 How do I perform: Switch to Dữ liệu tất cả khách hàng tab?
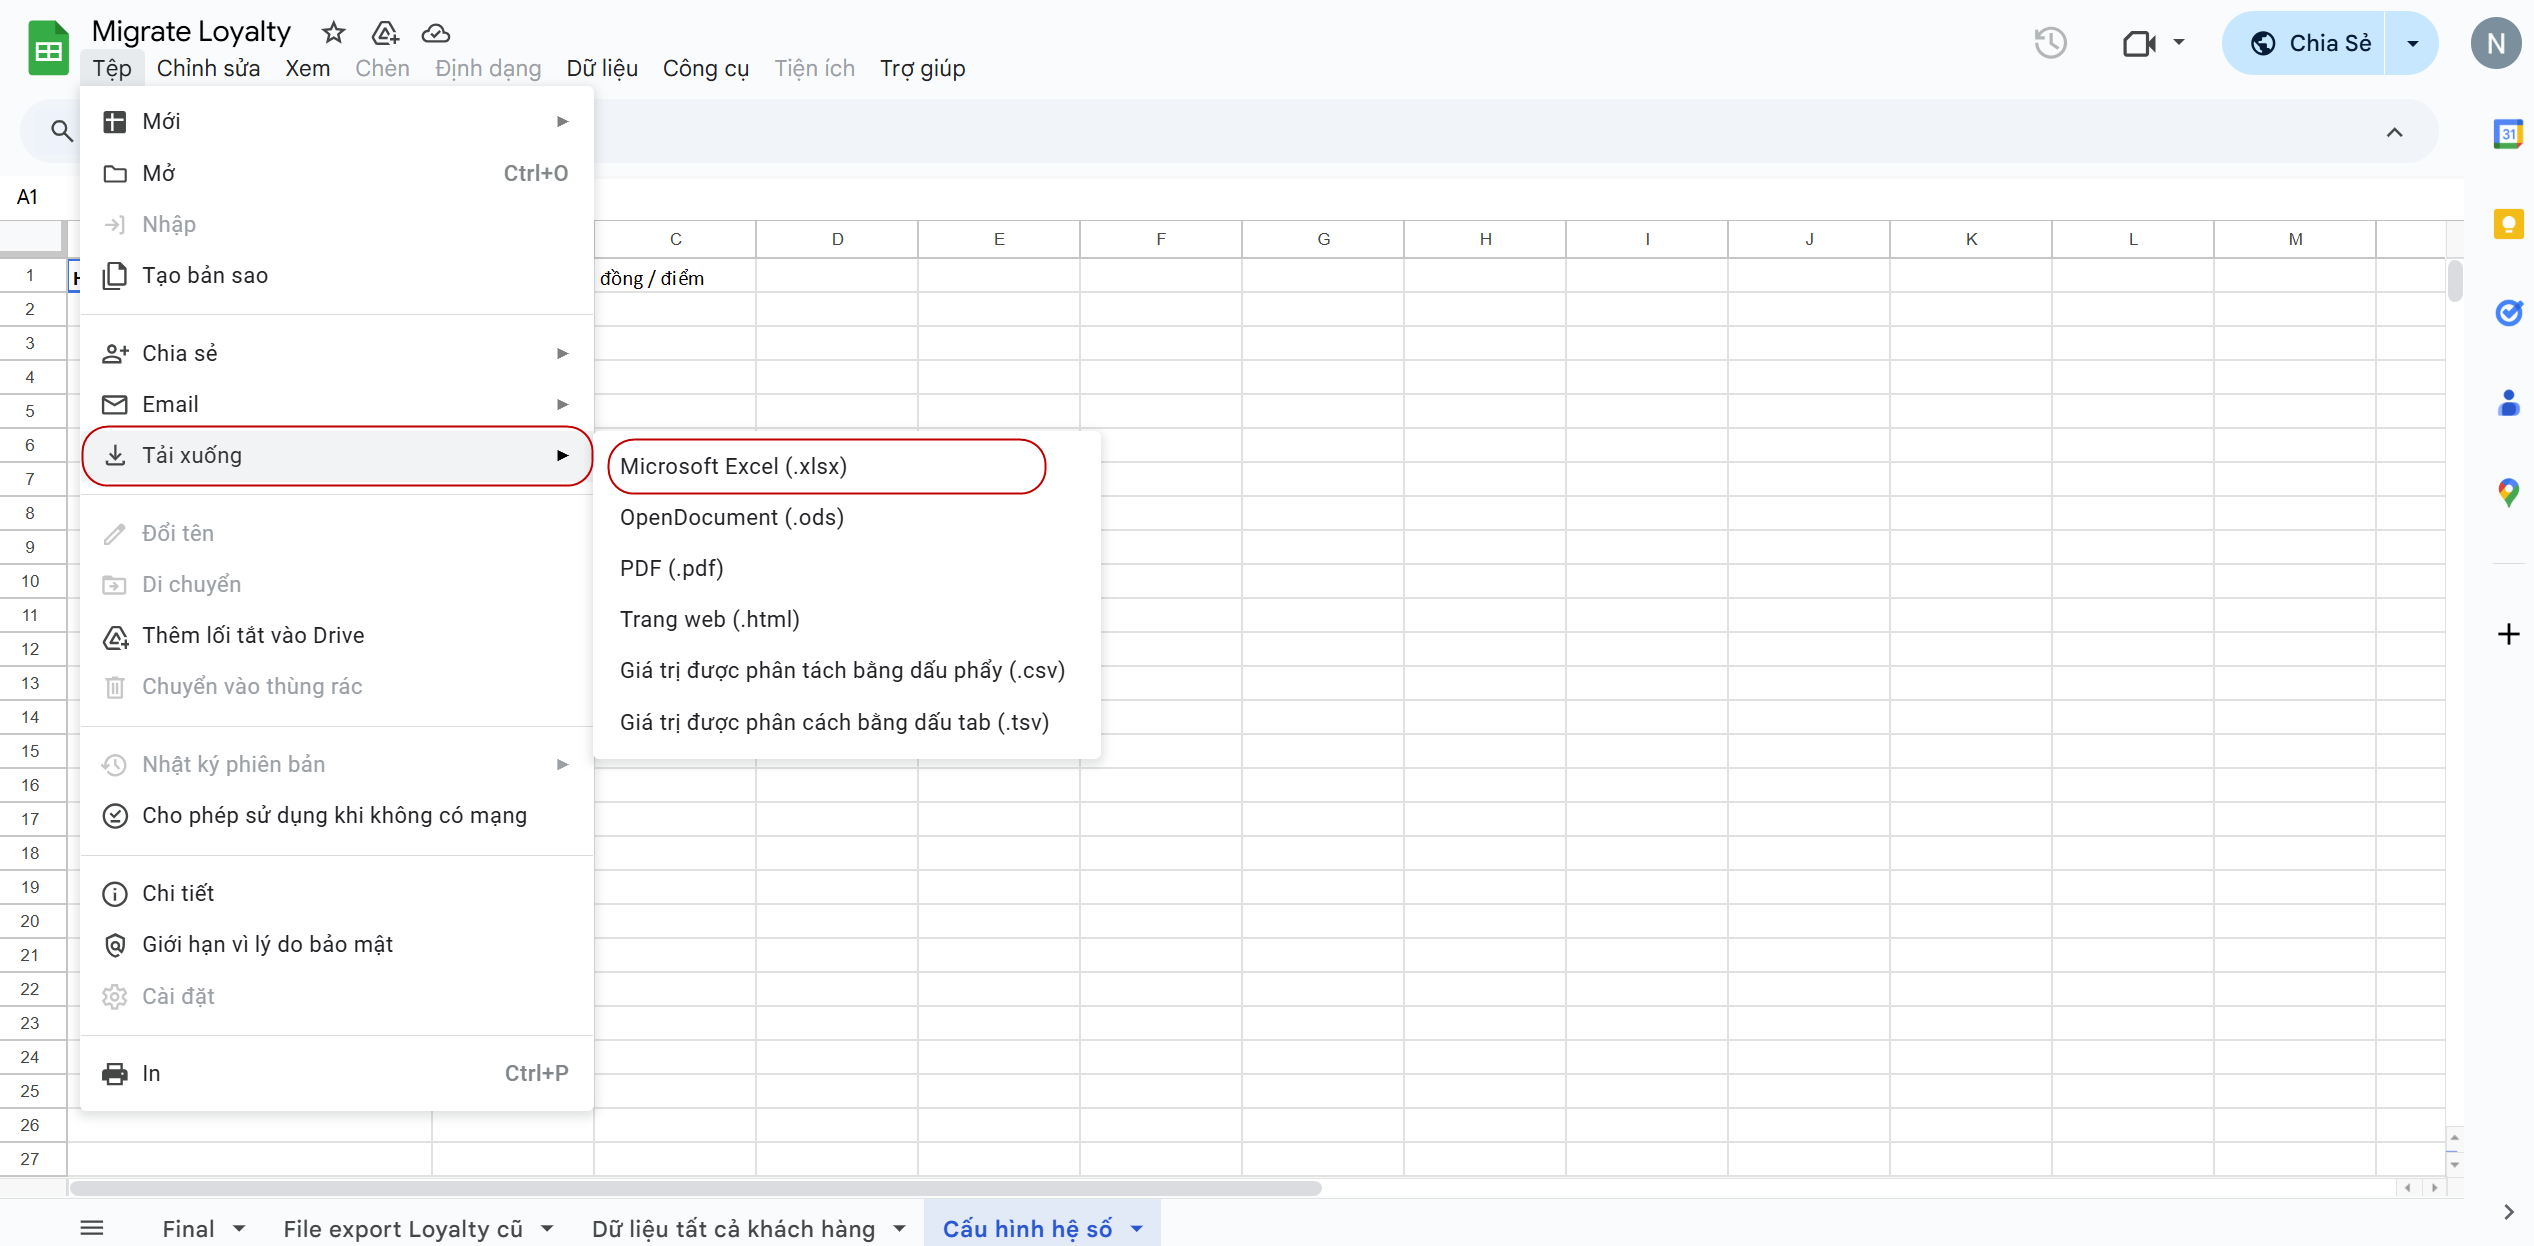click(733, 1229)
